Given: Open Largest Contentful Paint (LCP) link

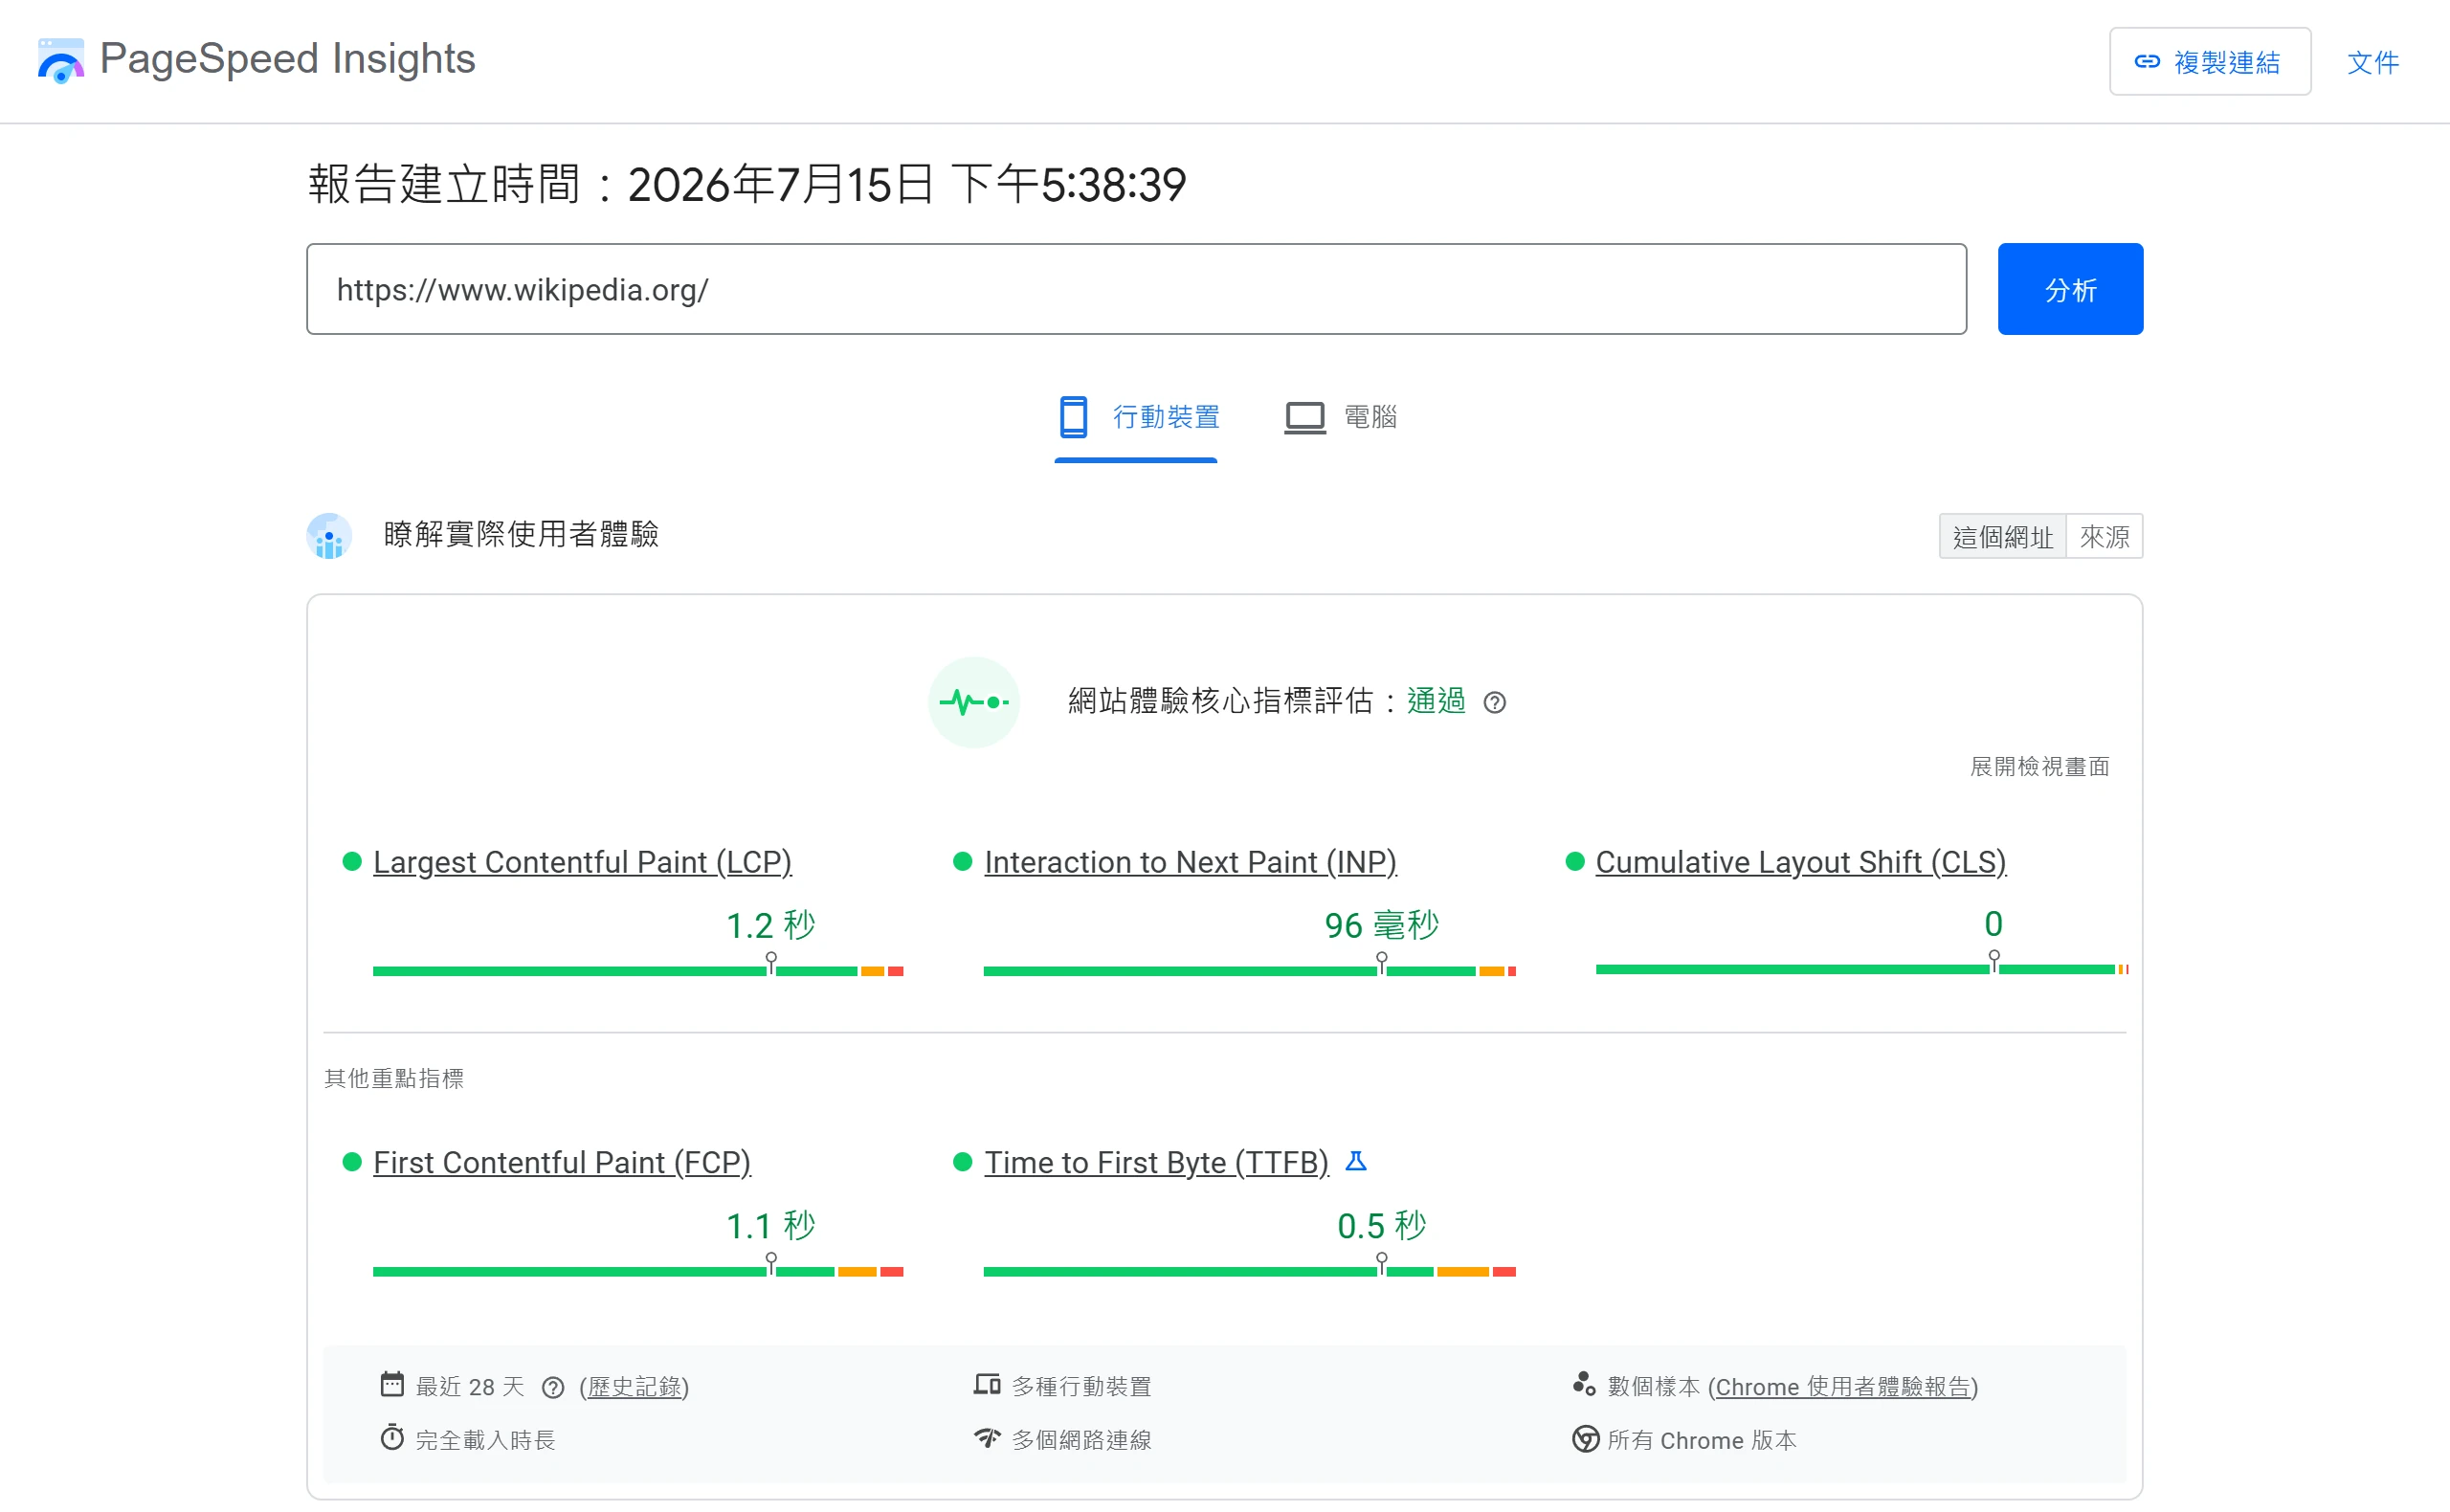Looking at the screenshot, I should click(x=582, y=862).
